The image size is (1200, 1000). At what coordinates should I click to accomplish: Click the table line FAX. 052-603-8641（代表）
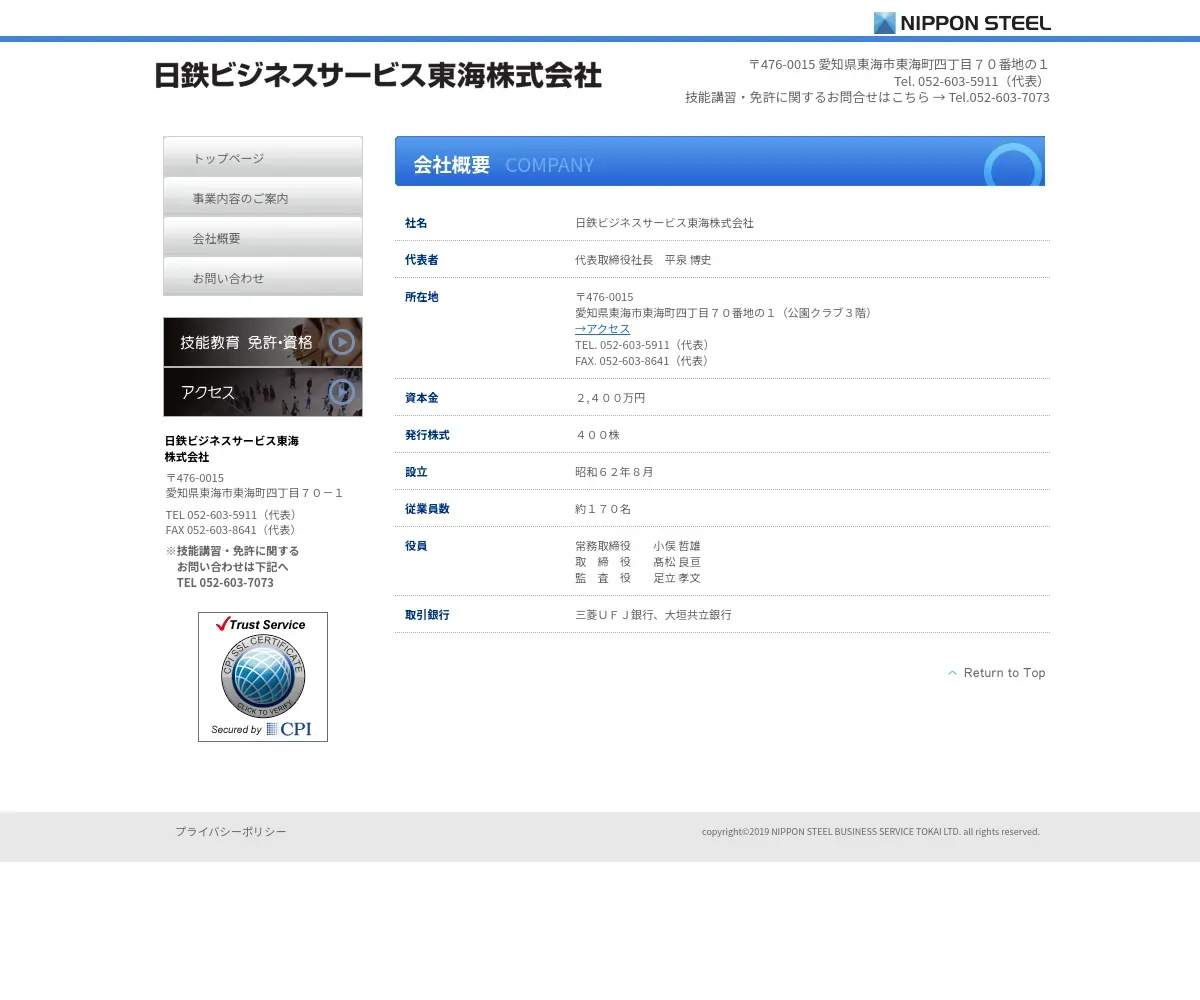[x=644, y=361]
